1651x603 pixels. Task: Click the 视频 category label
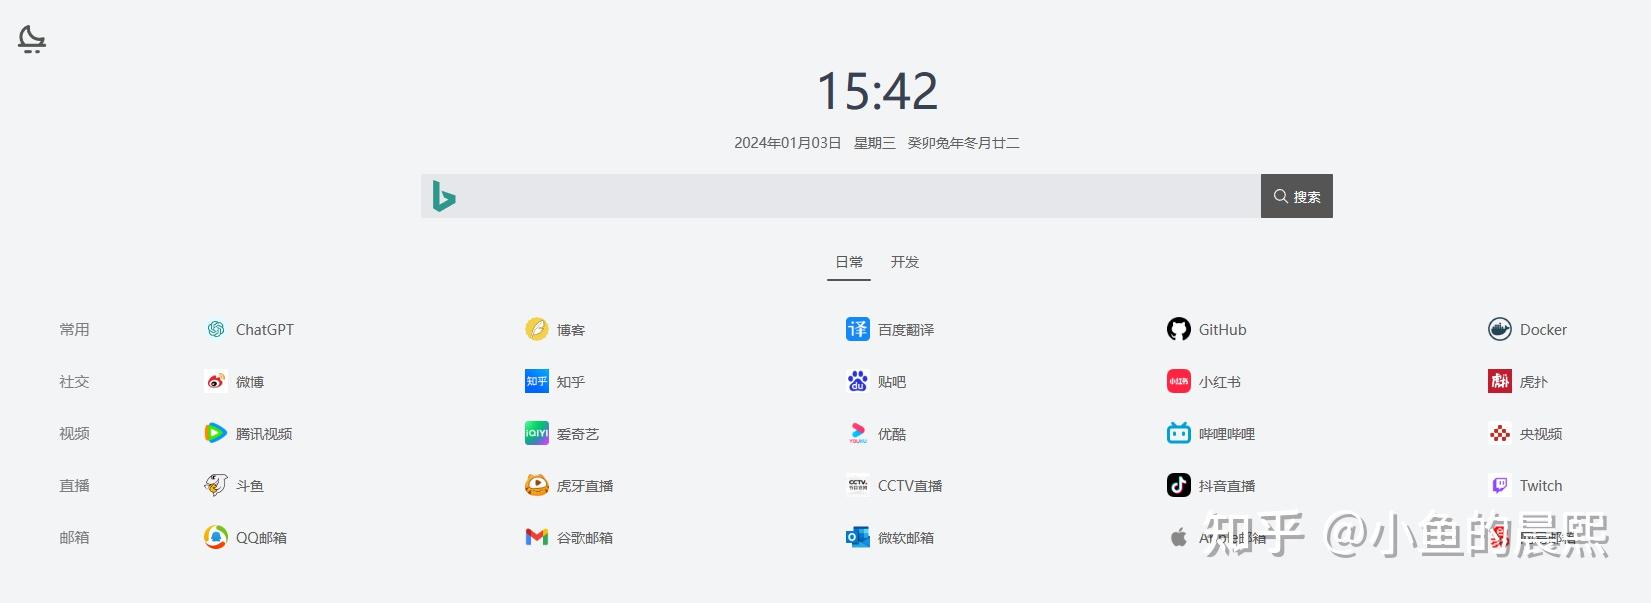tap(74, 433)
